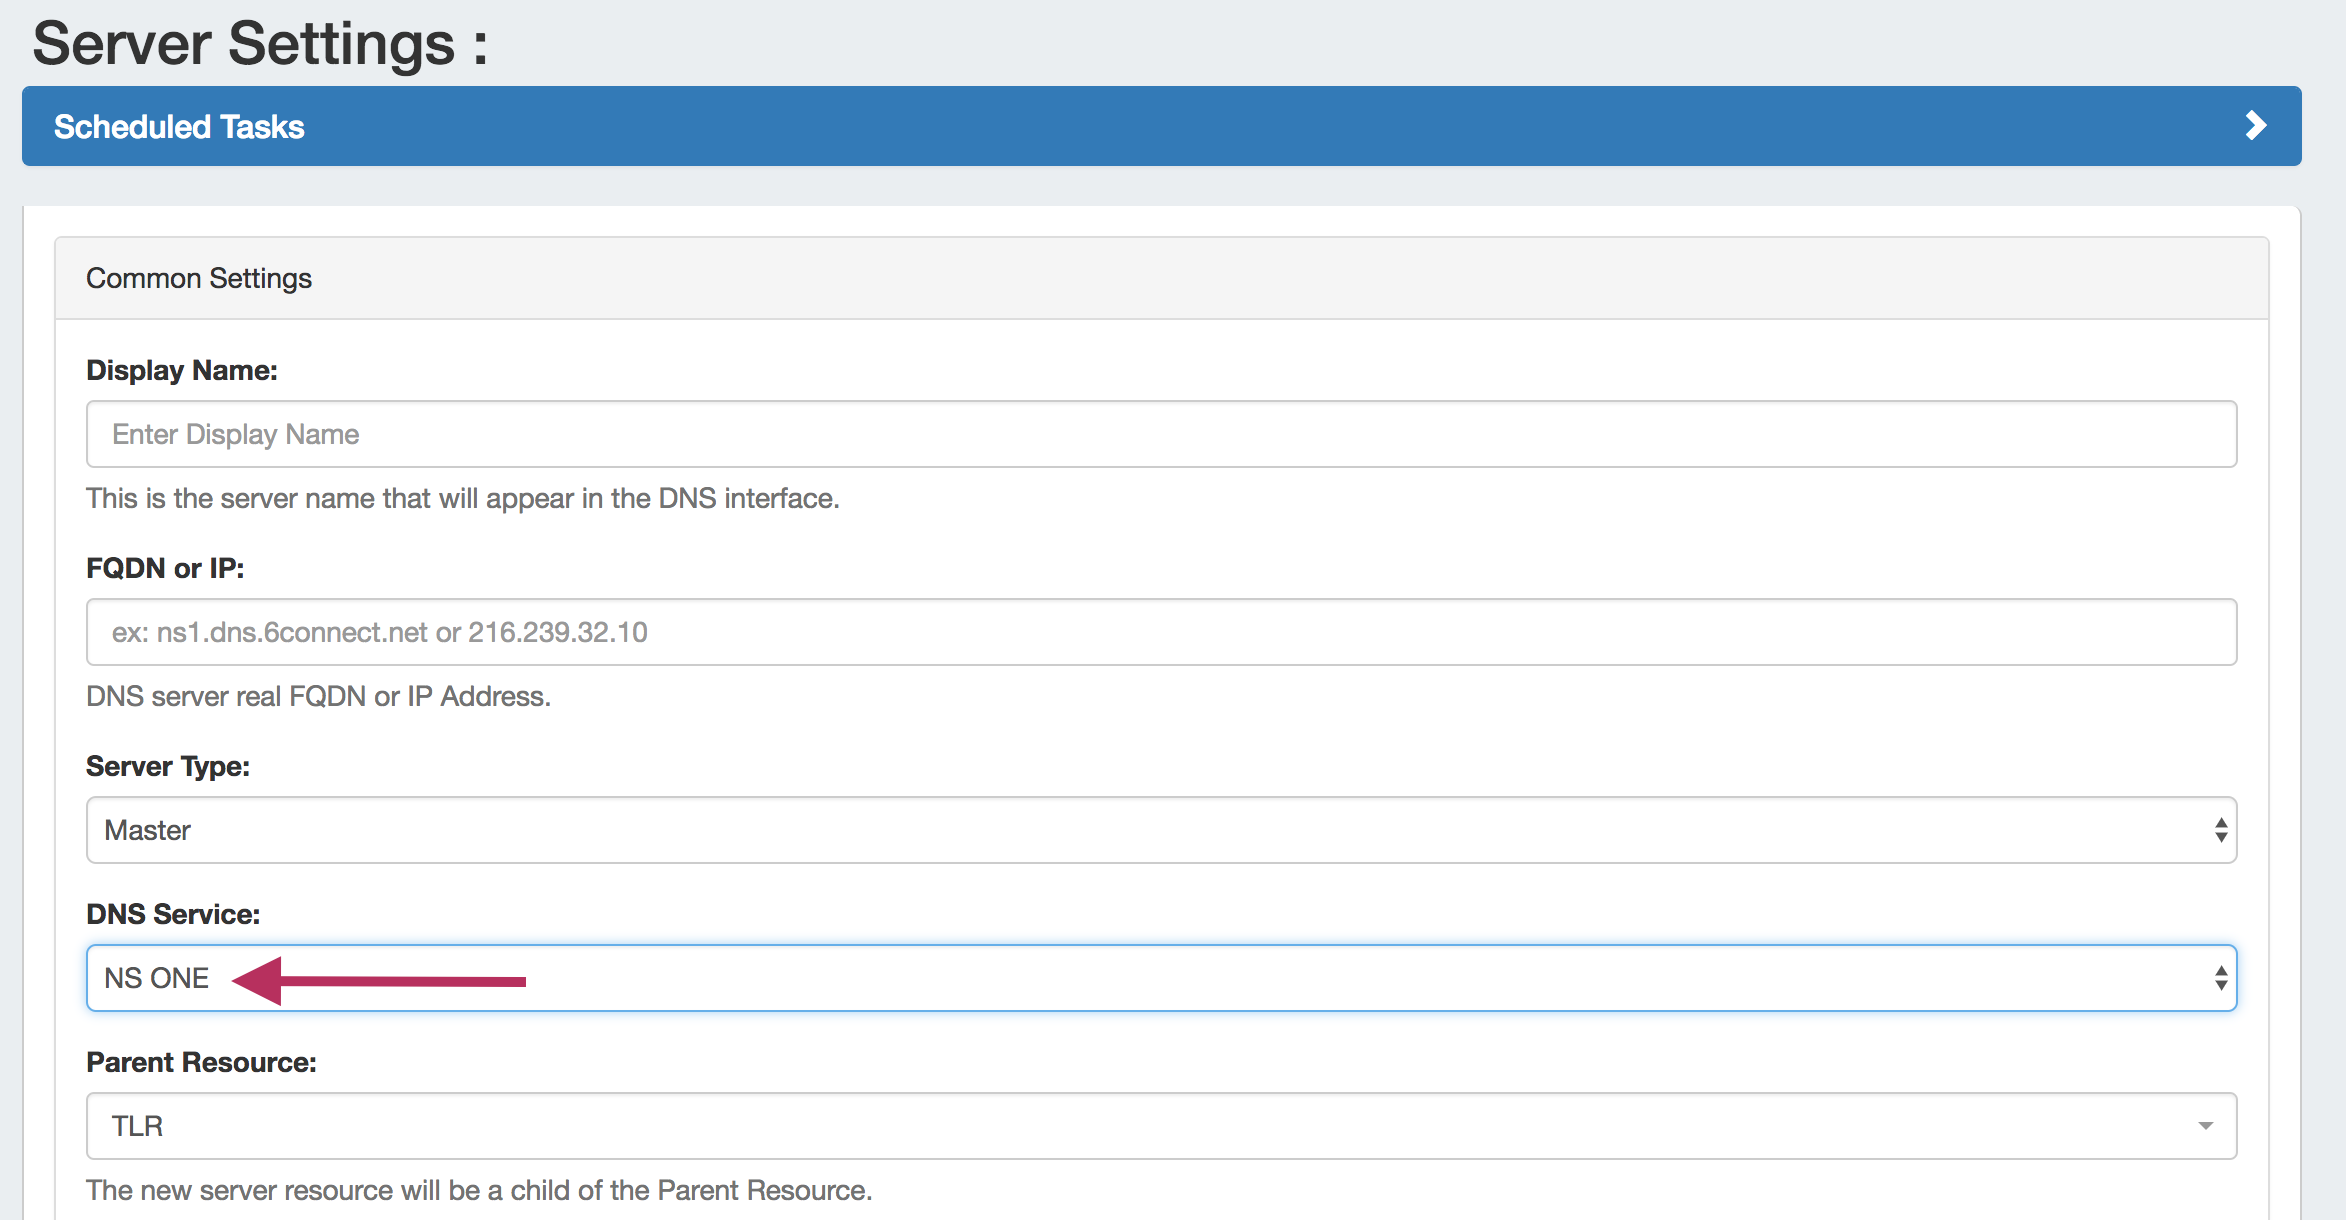Click the Server Settings page heading
2346x1220 pixels.
tap(260, 44)
